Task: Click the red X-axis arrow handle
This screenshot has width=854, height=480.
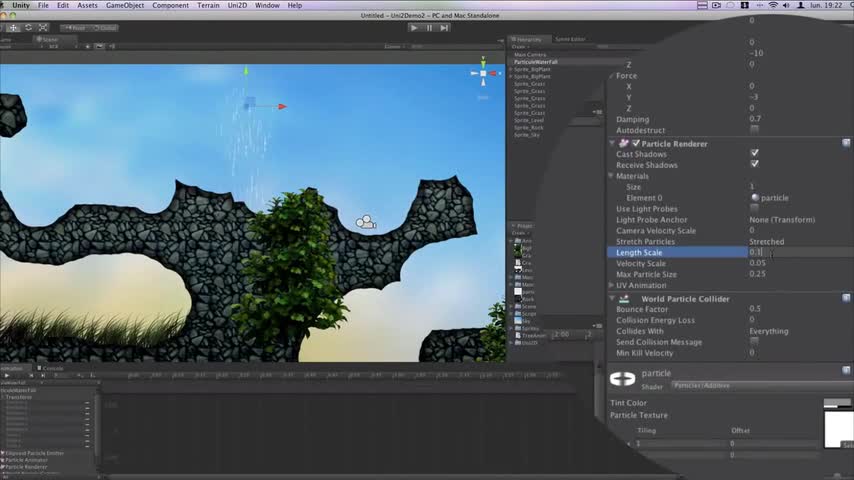Action: [x=282, y=107]
